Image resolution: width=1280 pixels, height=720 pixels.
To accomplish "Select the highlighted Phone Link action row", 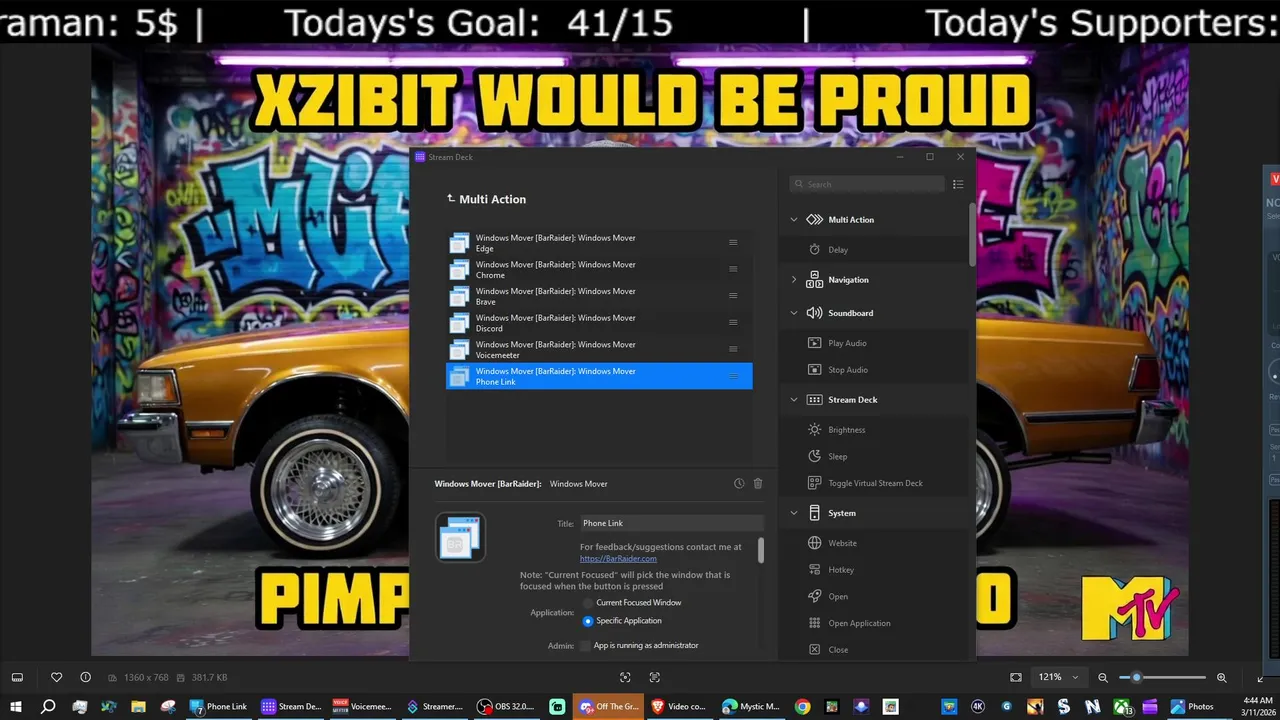I will pos(599,376).
